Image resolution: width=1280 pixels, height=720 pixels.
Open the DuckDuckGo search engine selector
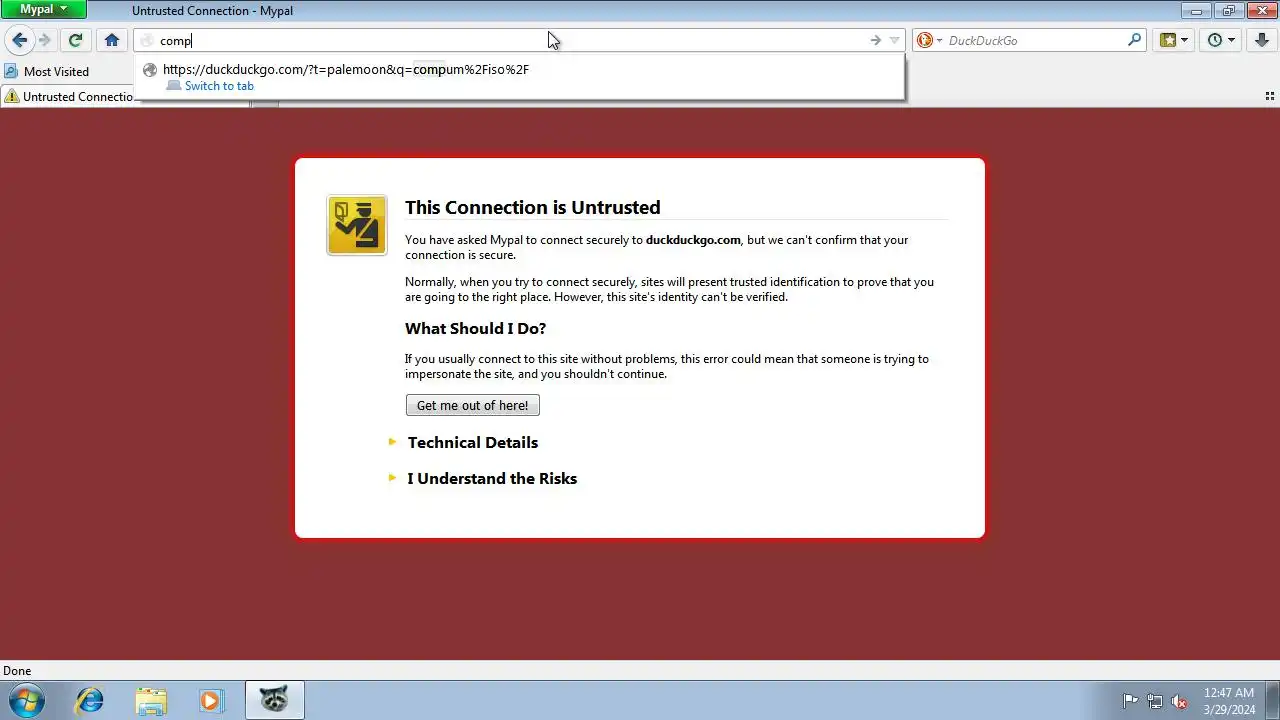pos(930,40)
